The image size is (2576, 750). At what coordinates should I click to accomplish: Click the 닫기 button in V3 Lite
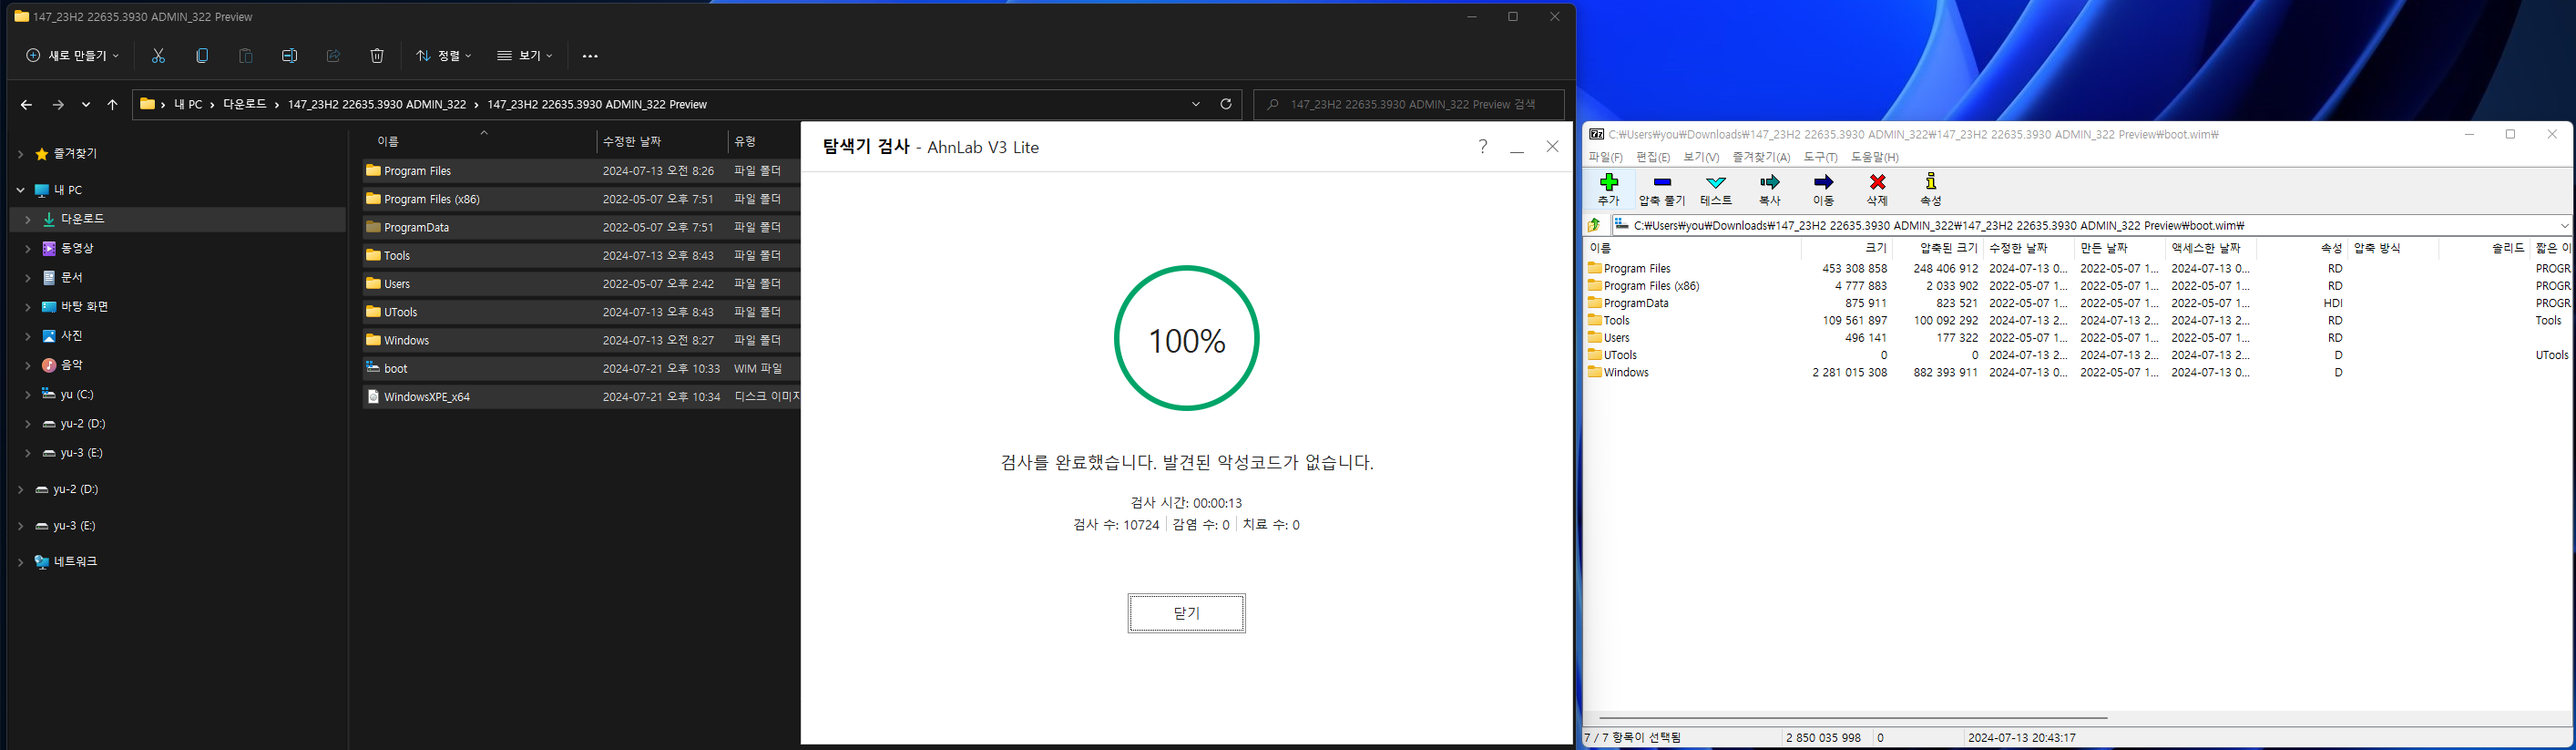pos(1186,613)
